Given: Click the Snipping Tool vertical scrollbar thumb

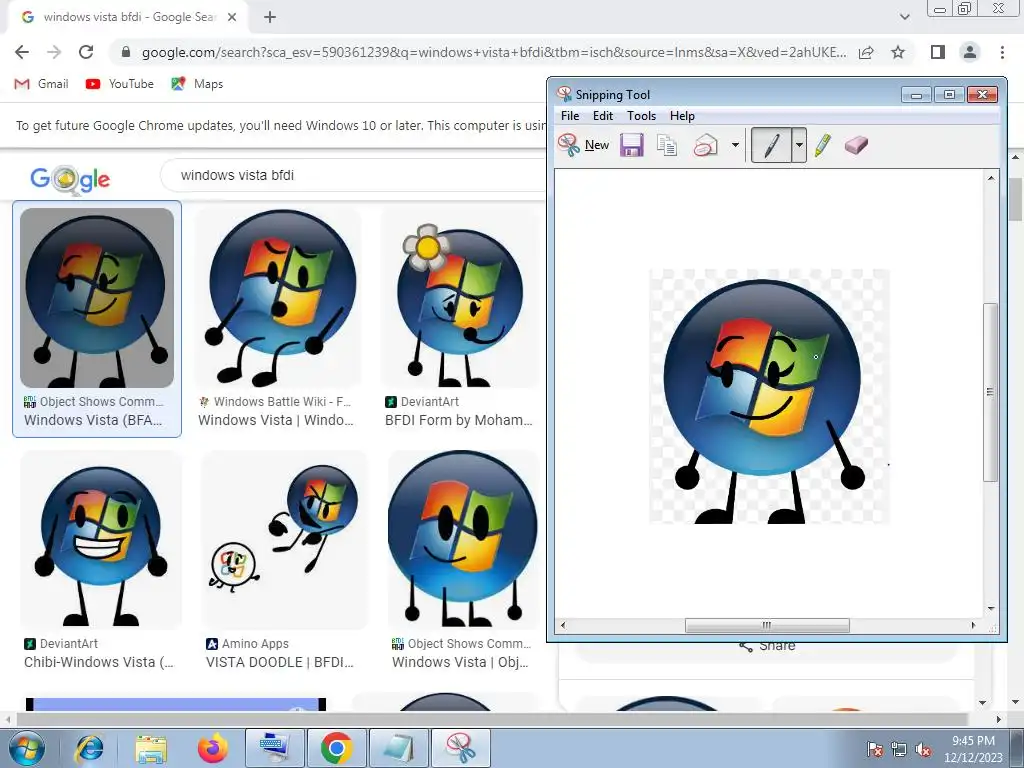Looking at the screenshot, I should tap(991, 392).
